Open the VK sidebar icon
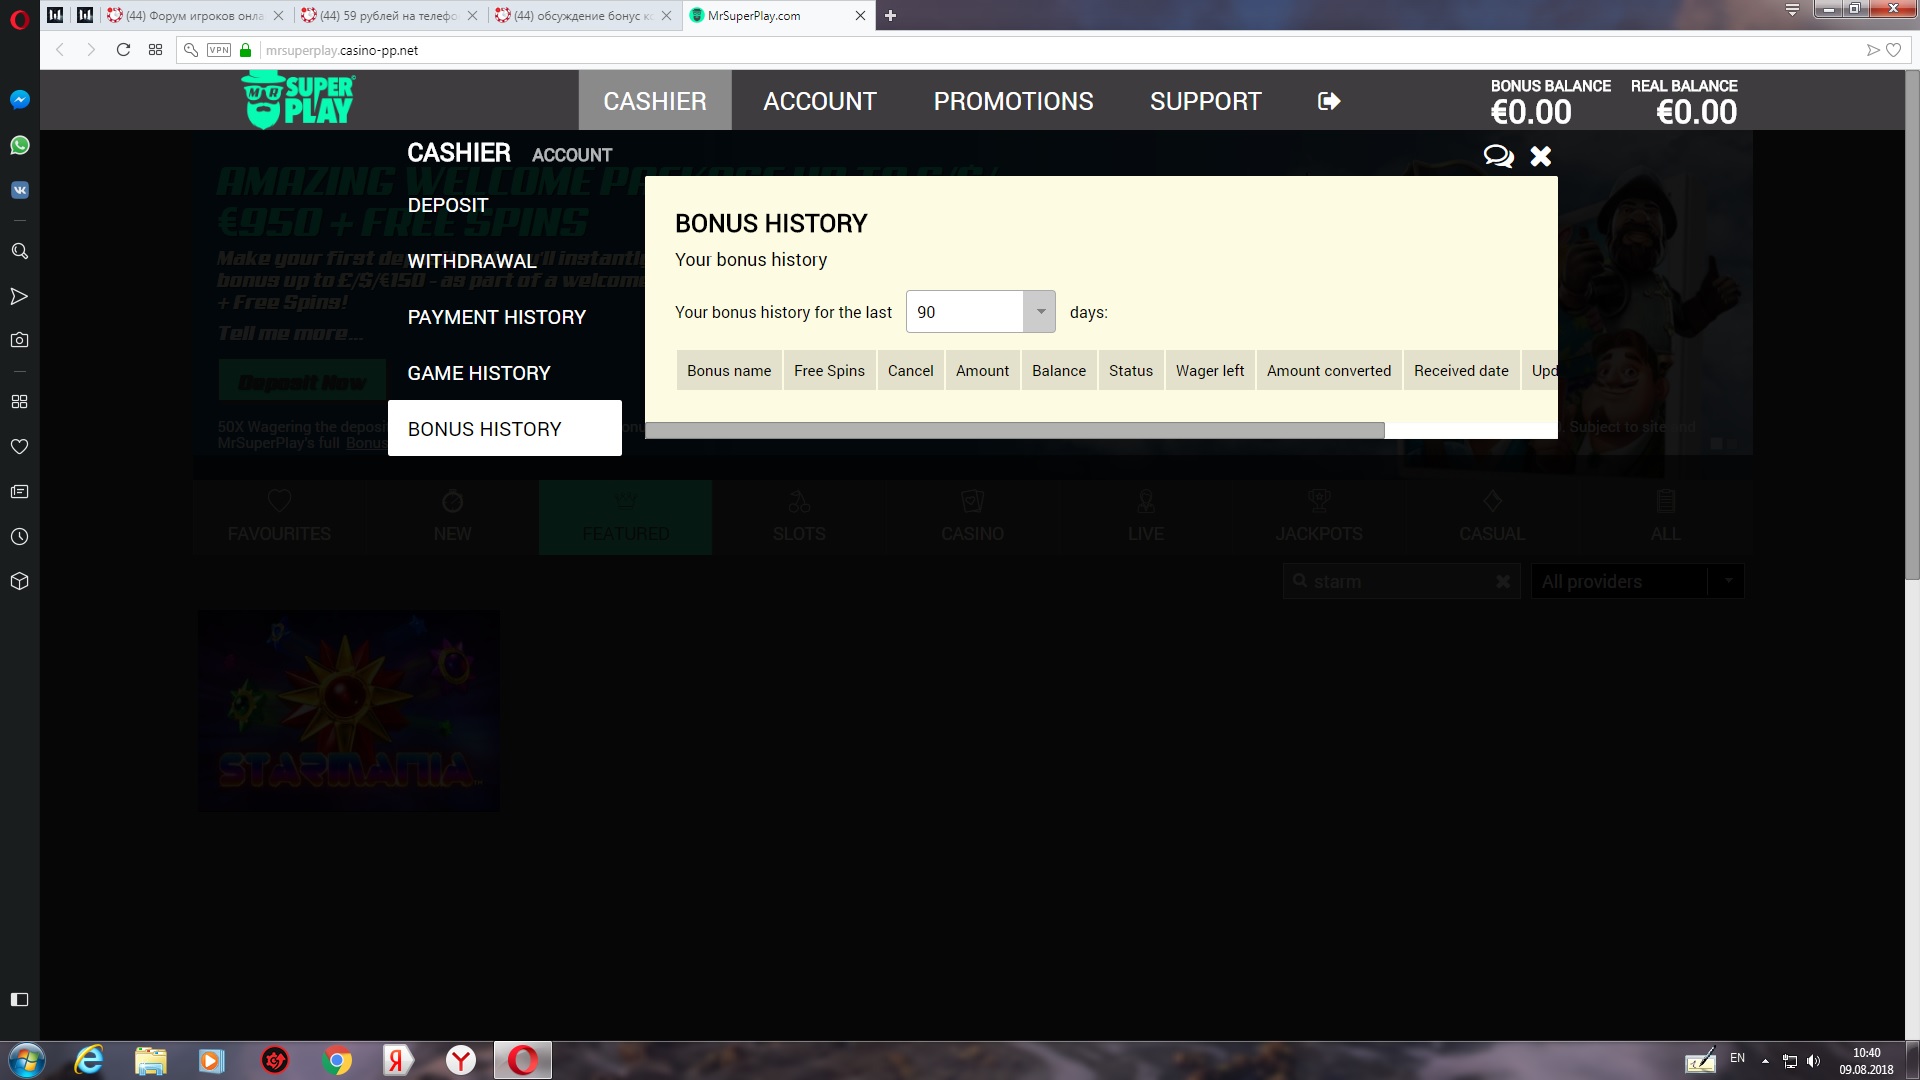 19,190
